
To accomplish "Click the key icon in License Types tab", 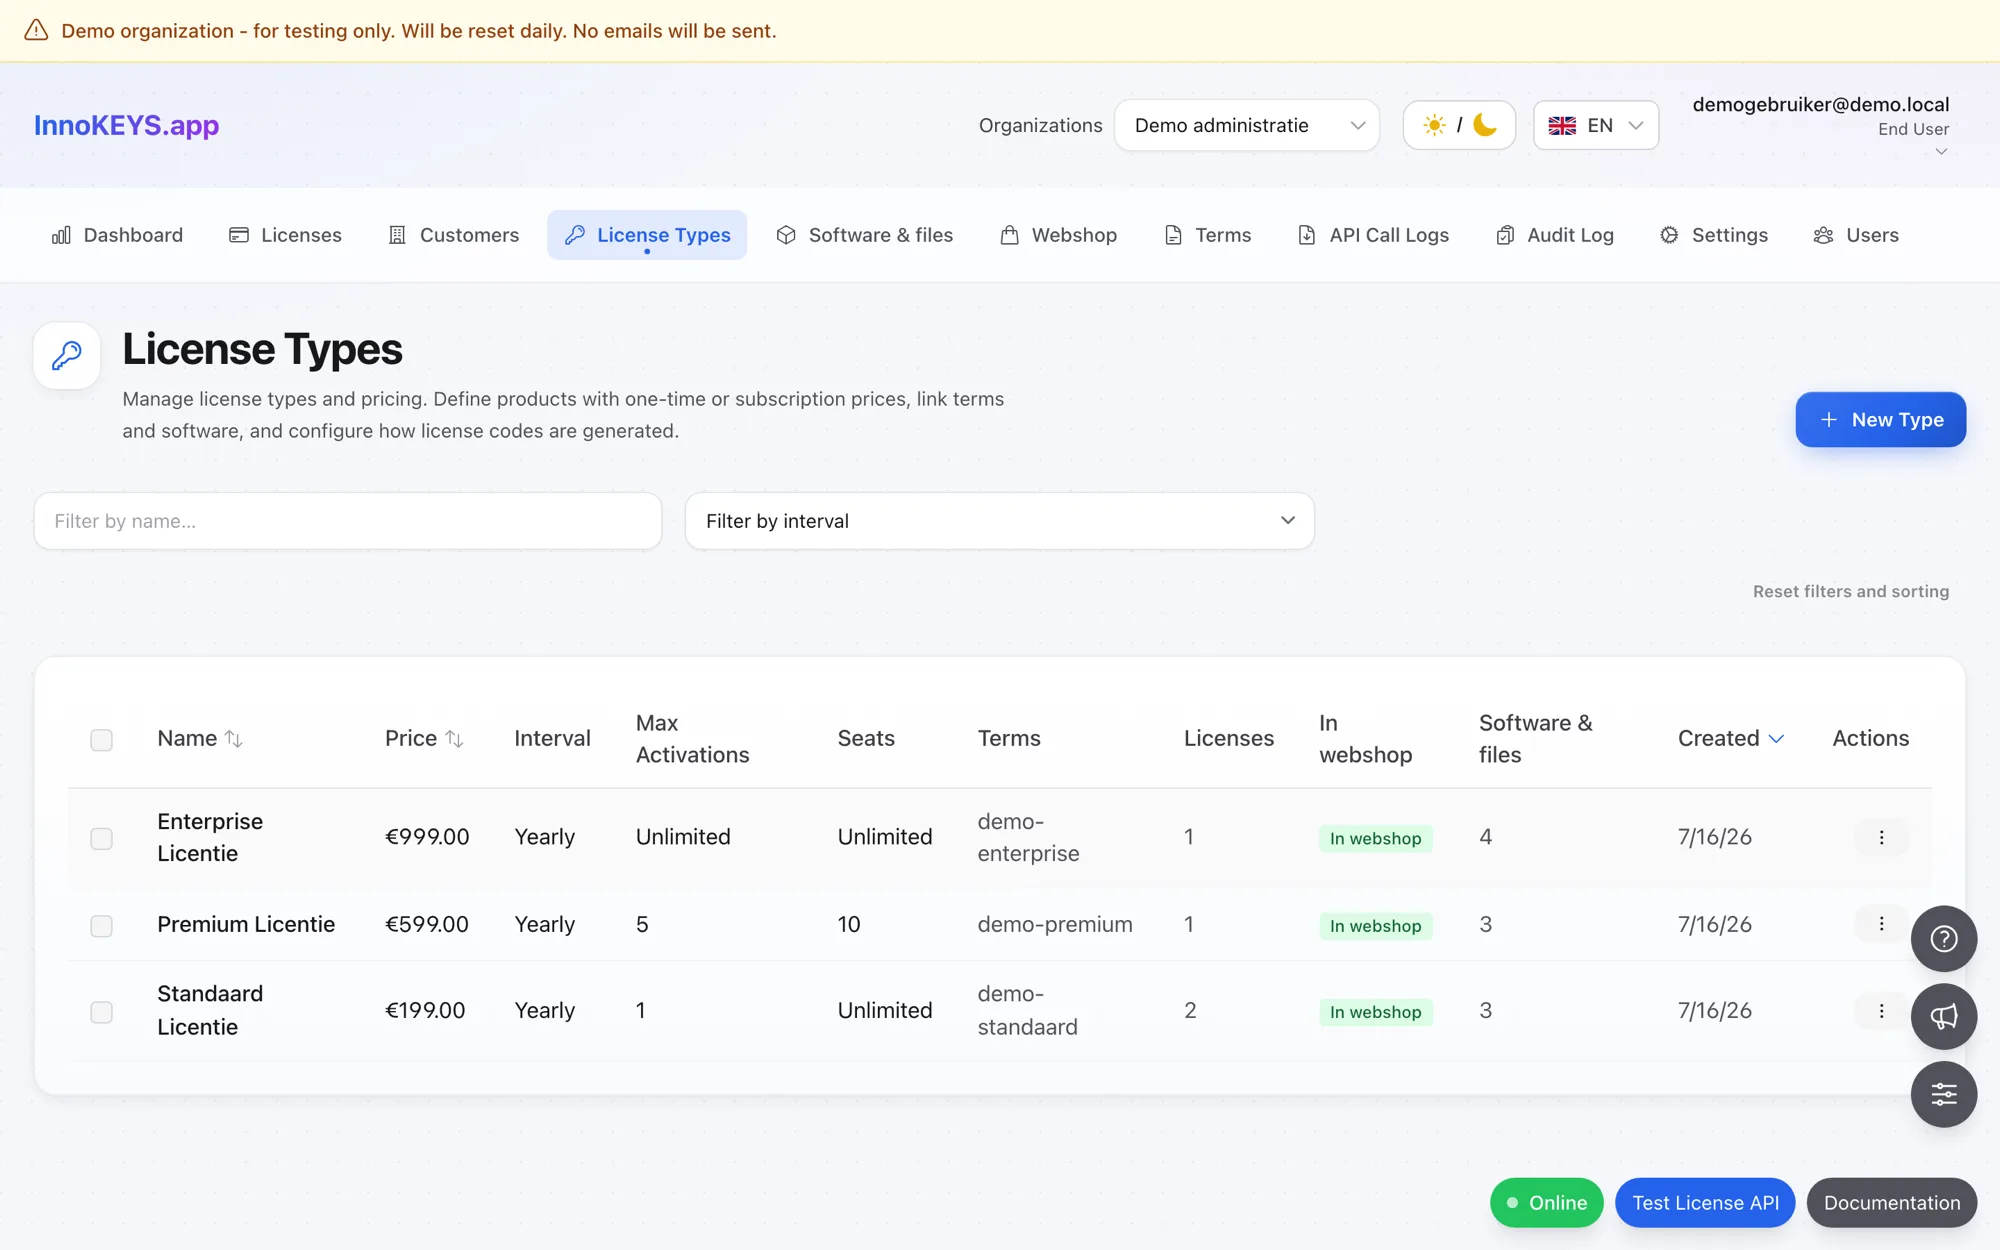I will click(x=575, y=235).
